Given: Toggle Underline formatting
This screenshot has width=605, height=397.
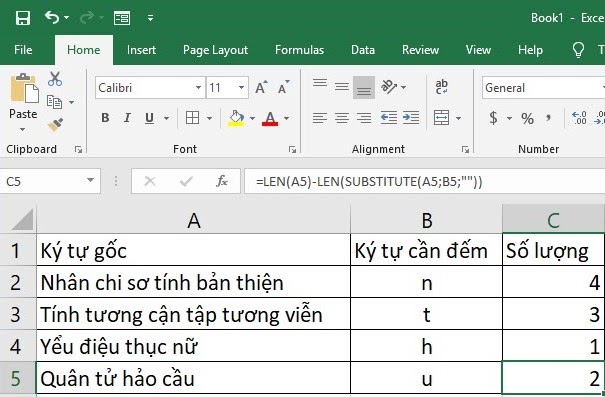Looking at the screenshot, I should pos(149,118).
